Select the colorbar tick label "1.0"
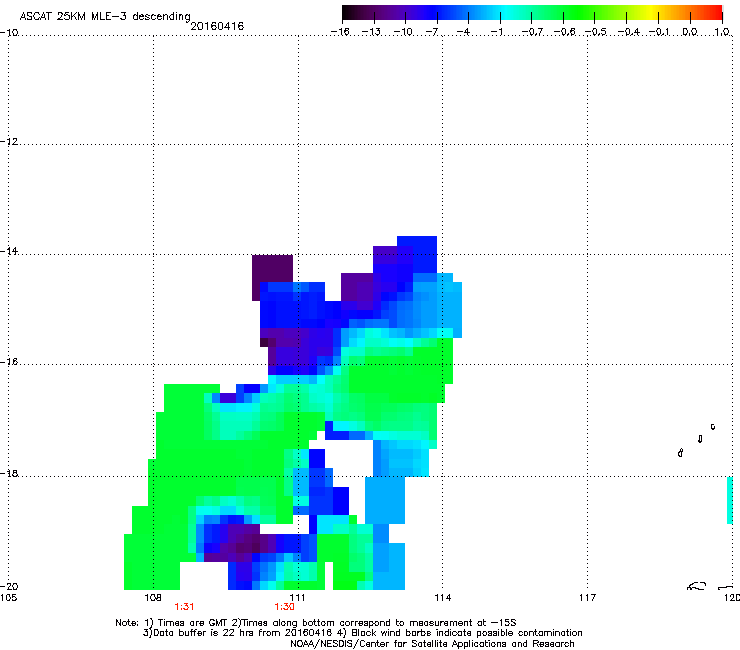The width and height of the screenshot is (740, 650). point(722,32)
